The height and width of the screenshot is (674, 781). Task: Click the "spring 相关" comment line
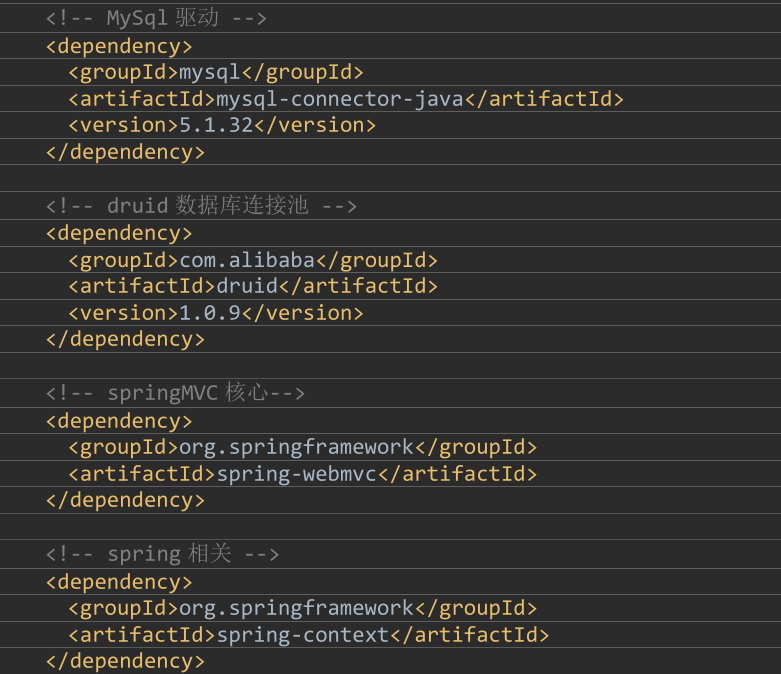(162, 553)
